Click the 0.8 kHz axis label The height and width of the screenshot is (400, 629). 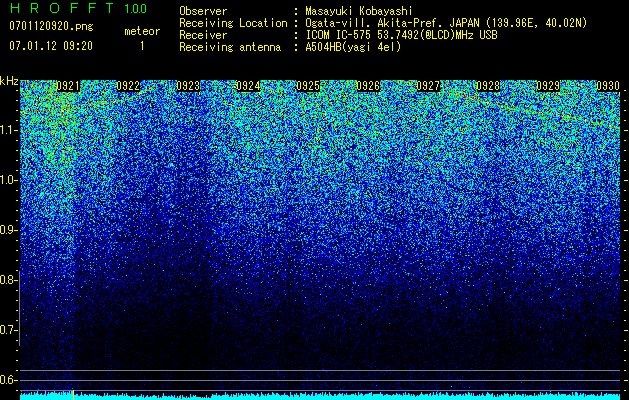point(8,280)
